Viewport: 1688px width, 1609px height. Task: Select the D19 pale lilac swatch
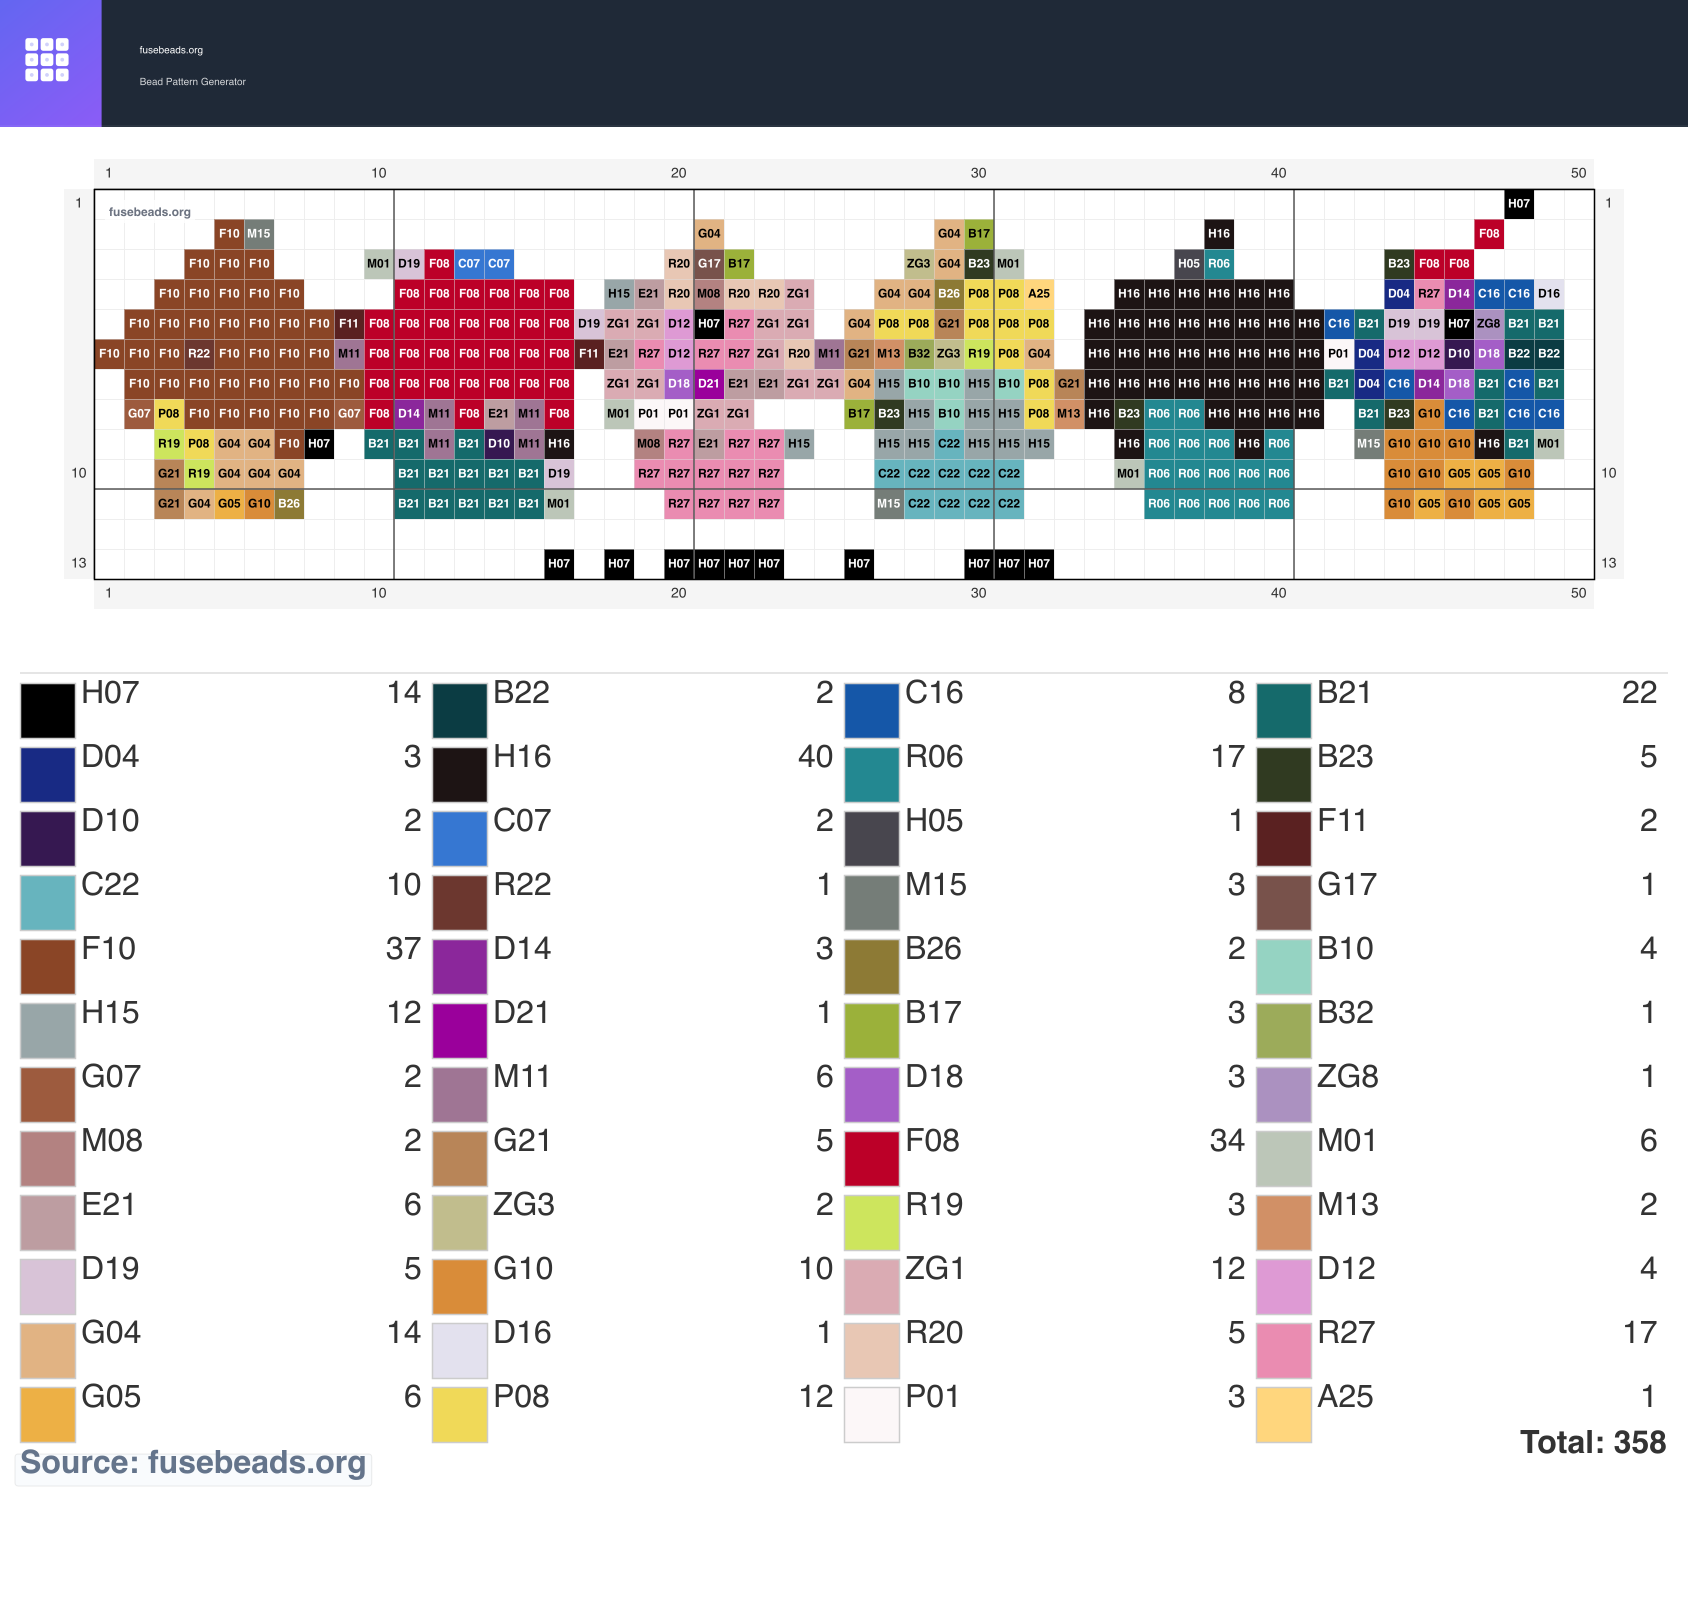point(48,1287)
